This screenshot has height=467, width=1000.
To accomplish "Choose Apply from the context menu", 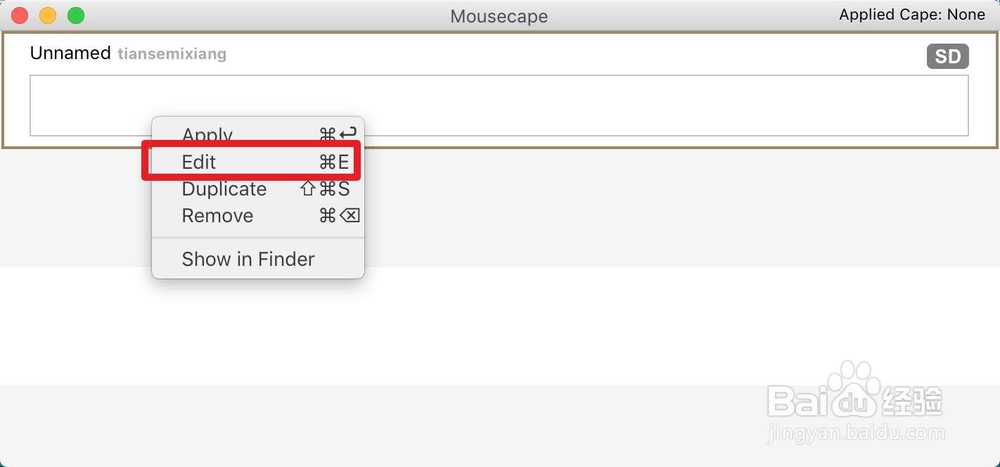I will 258,134.
